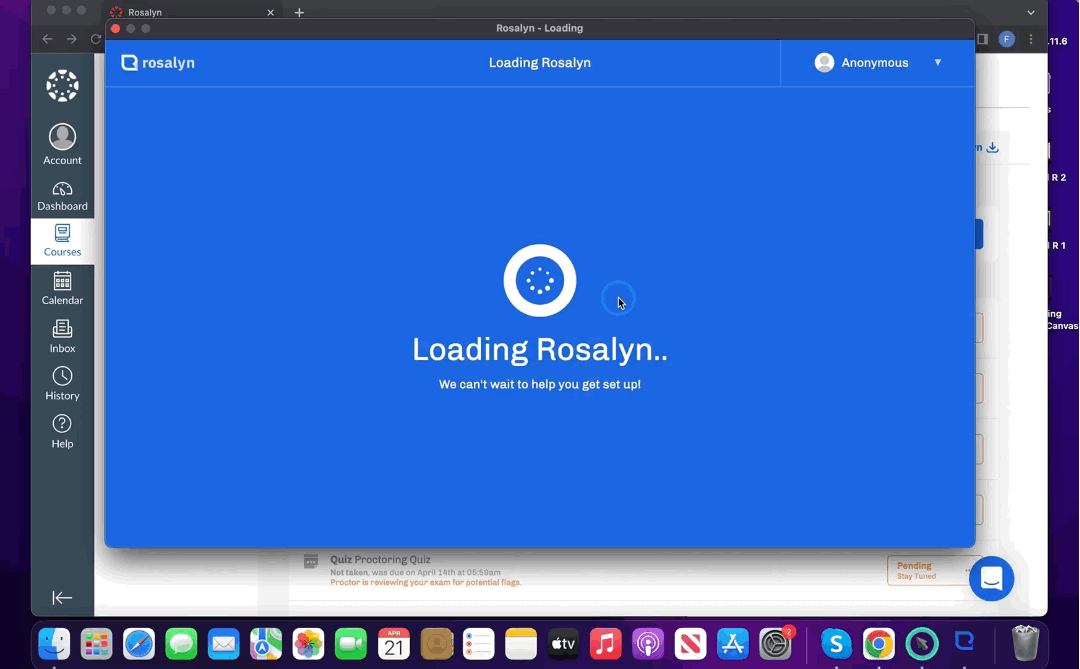This screenshot has width=1080, height=669.
Task: Toggle the Chrome side panel icon
Action: tap(983, 39)
